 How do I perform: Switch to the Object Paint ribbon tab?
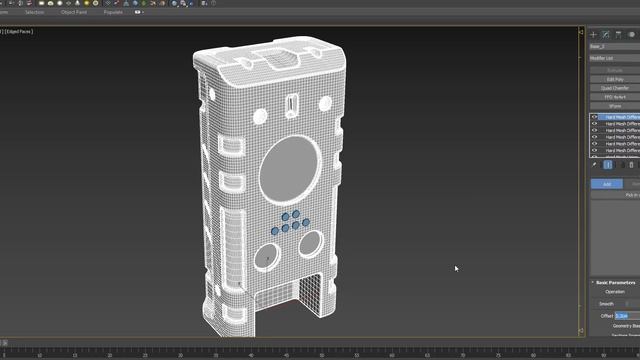[x=74, y=12]
